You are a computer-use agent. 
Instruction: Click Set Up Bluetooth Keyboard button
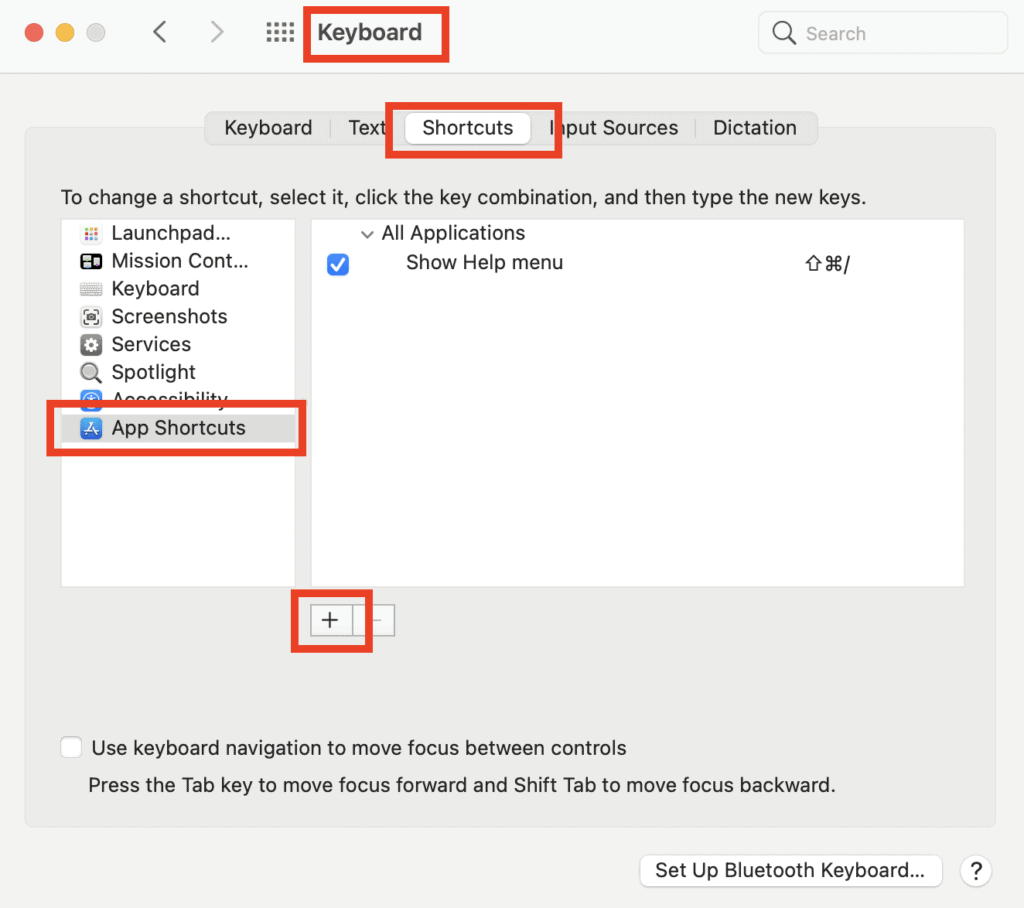point(790,870)
